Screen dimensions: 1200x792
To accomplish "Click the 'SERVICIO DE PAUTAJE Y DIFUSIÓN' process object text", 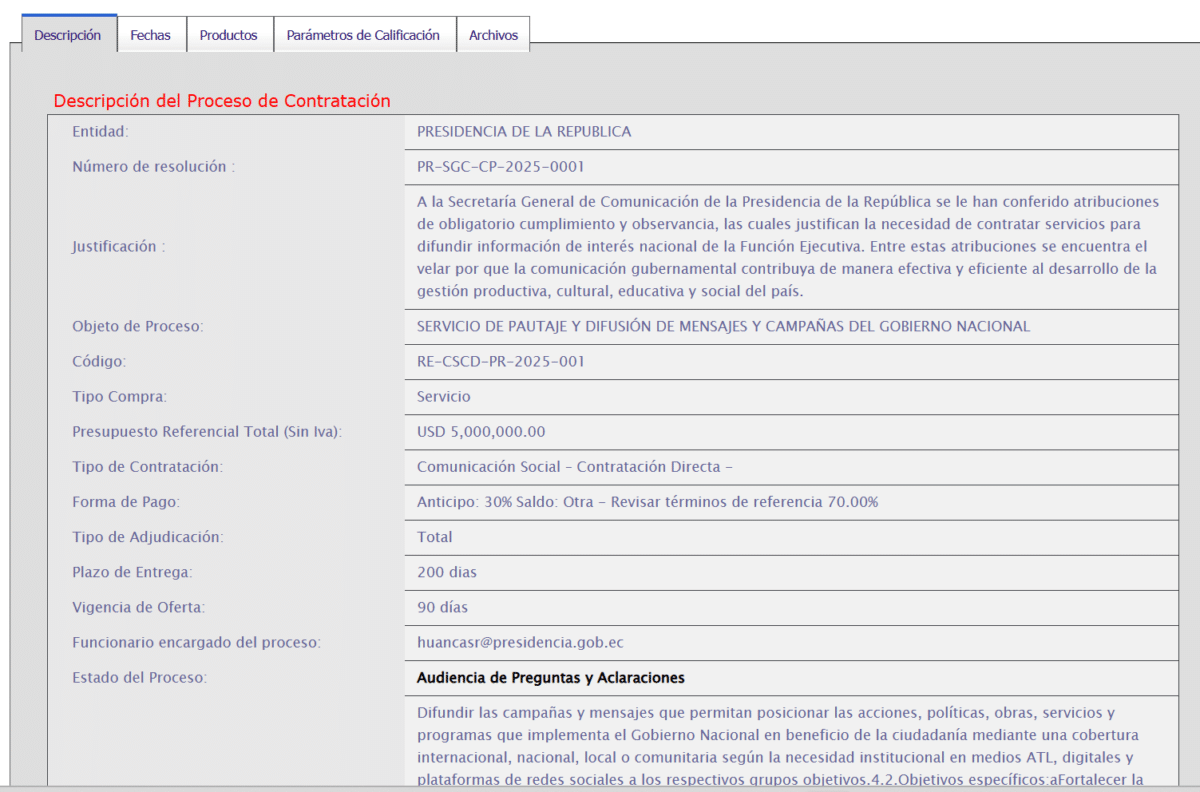I will (723, 327).
